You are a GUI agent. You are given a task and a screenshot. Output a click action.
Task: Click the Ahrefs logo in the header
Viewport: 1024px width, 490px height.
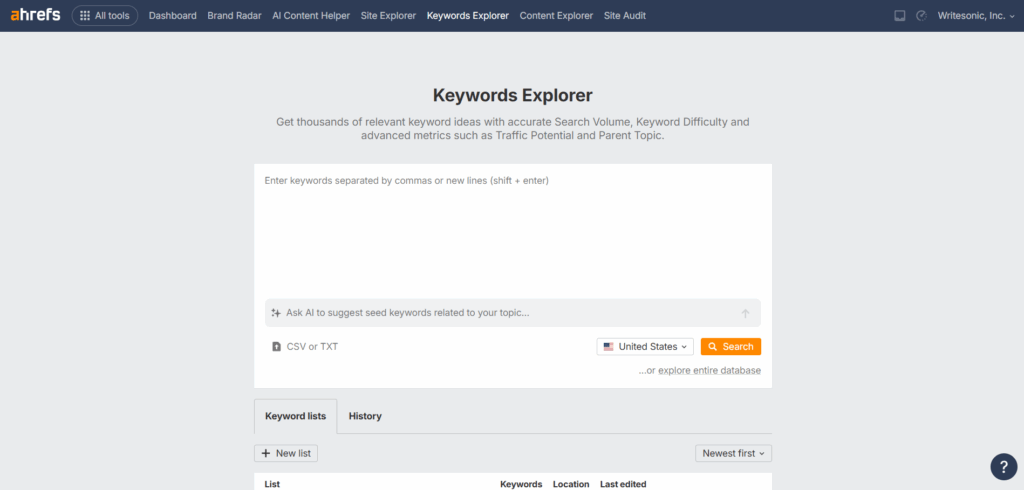point(36,16)
